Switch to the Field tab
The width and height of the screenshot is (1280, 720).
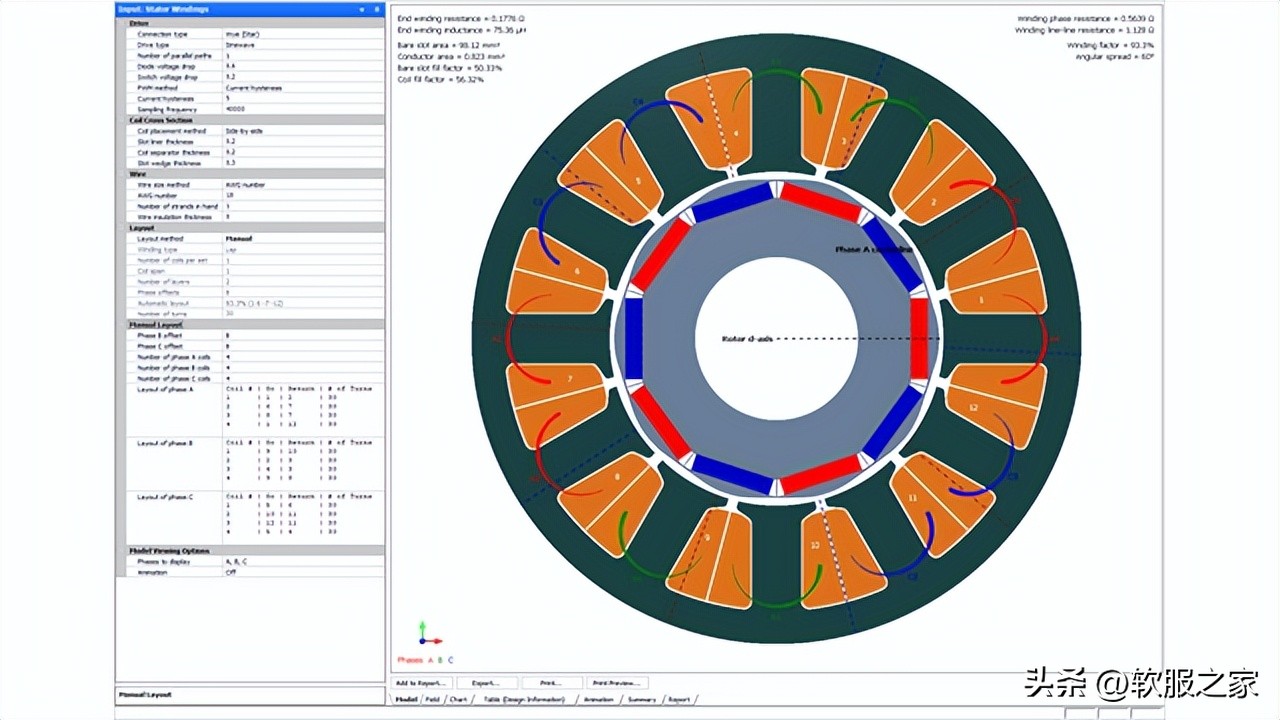tap(434, 700)
